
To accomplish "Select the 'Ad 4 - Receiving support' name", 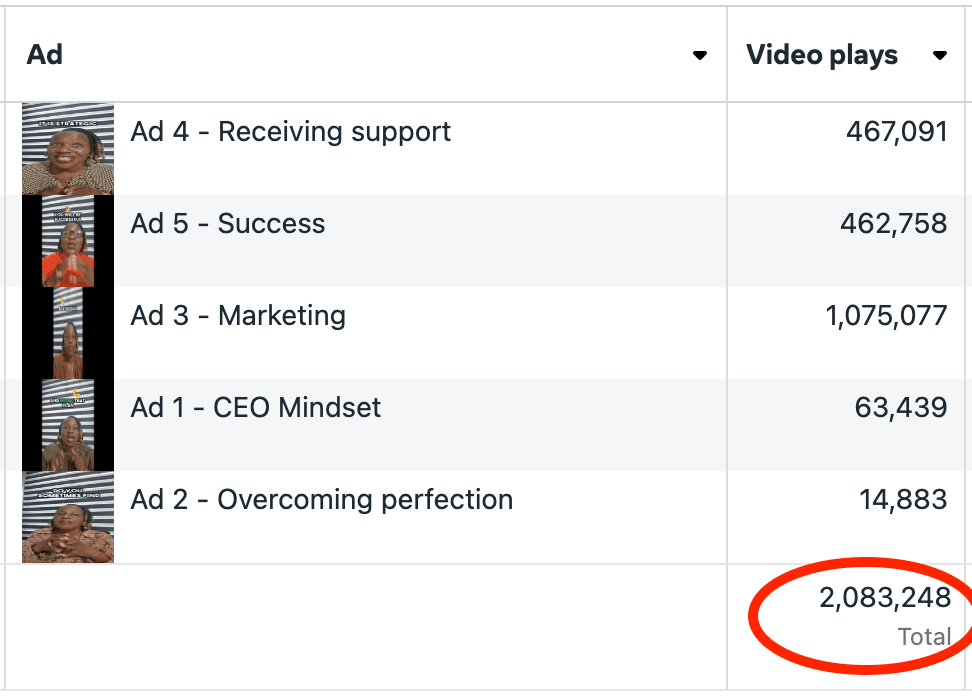I will pos(290,132).
